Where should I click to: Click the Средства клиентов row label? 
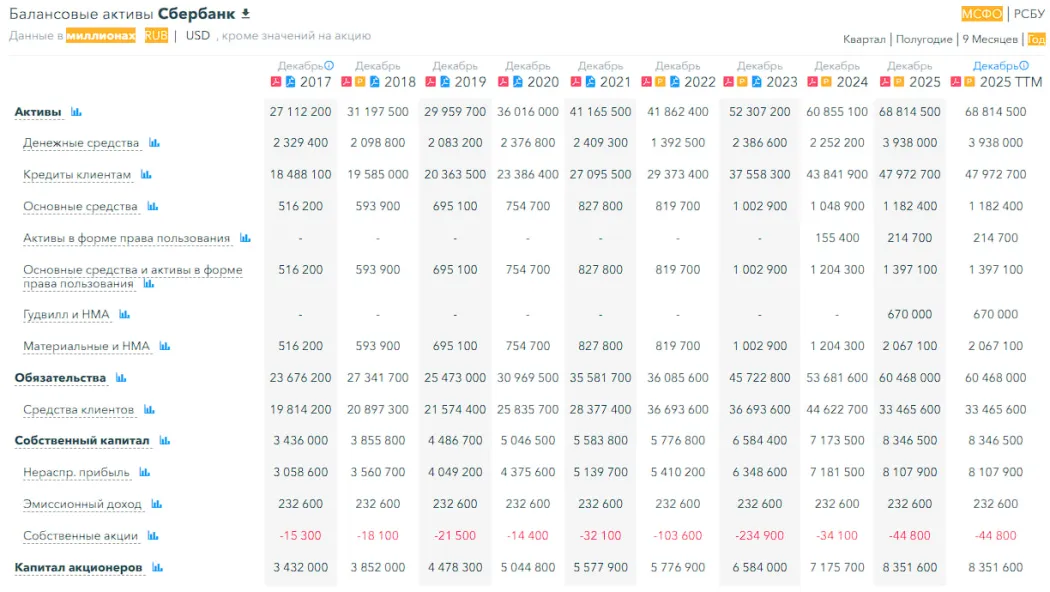pos(78,410)
